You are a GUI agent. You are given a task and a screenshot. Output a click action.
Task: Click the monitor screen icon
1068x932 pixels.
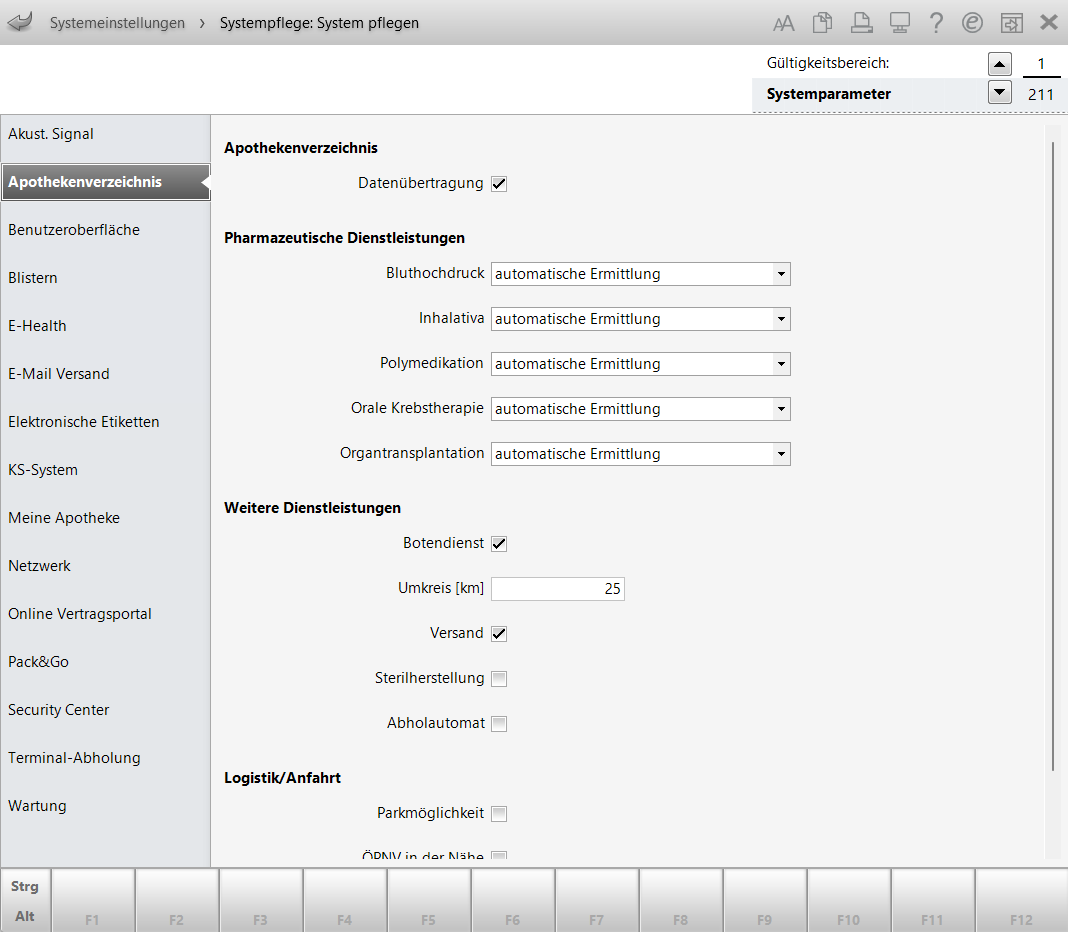898,23
